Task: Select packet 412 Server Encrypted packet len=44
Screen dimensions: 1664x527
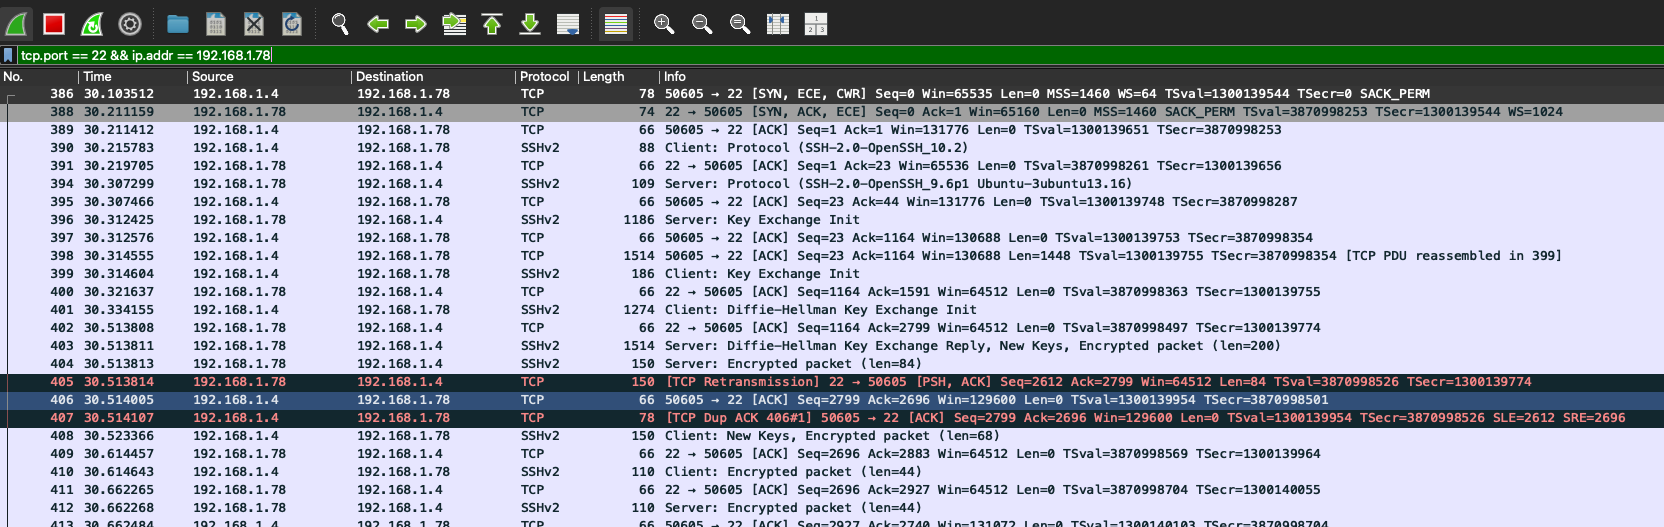Action: pyautogui.click(x=832, y=508)
